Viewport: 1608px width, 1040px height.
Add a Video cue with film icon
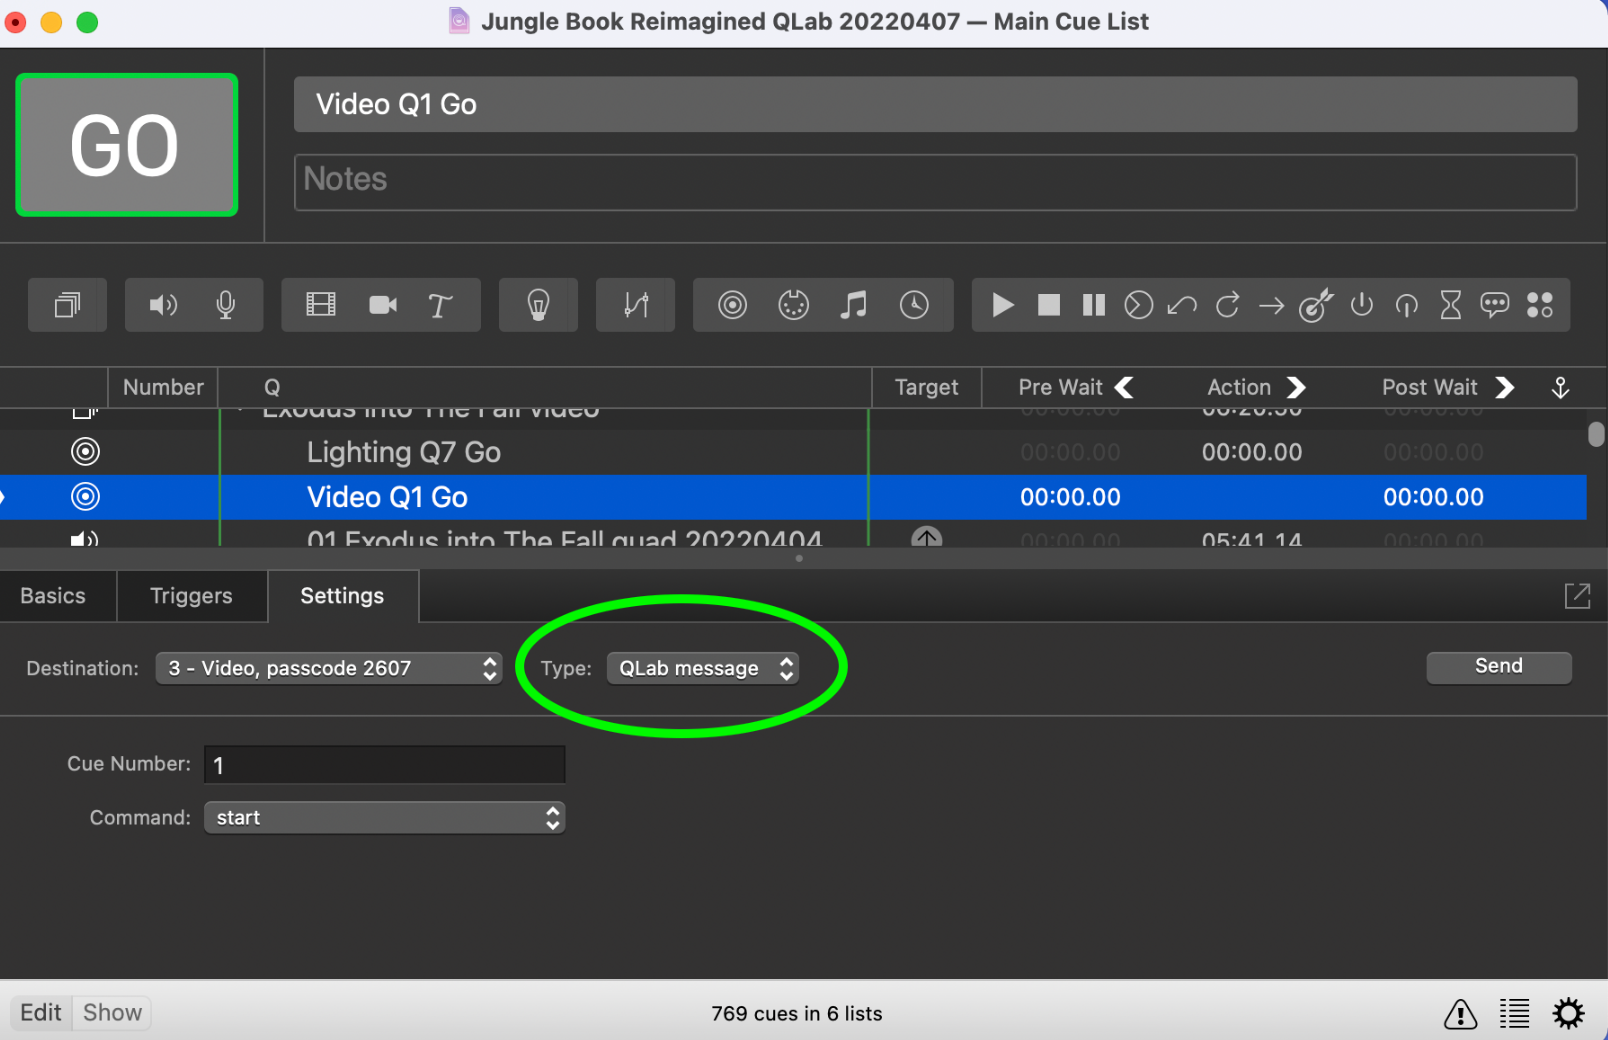(x=321, y=305)
